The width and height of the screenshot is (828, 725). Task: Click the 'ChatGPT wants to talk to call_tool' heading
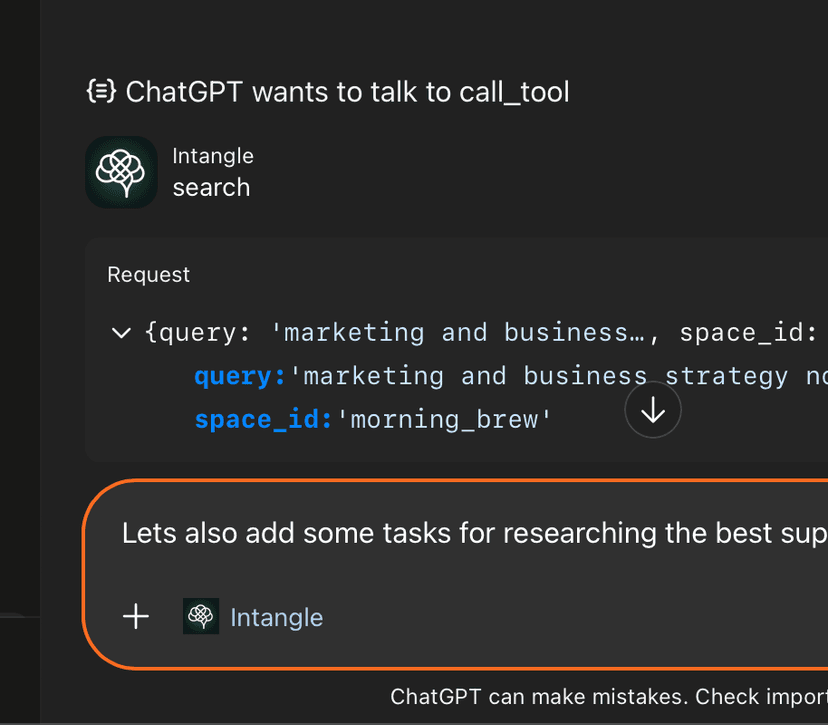pos(347,93)
